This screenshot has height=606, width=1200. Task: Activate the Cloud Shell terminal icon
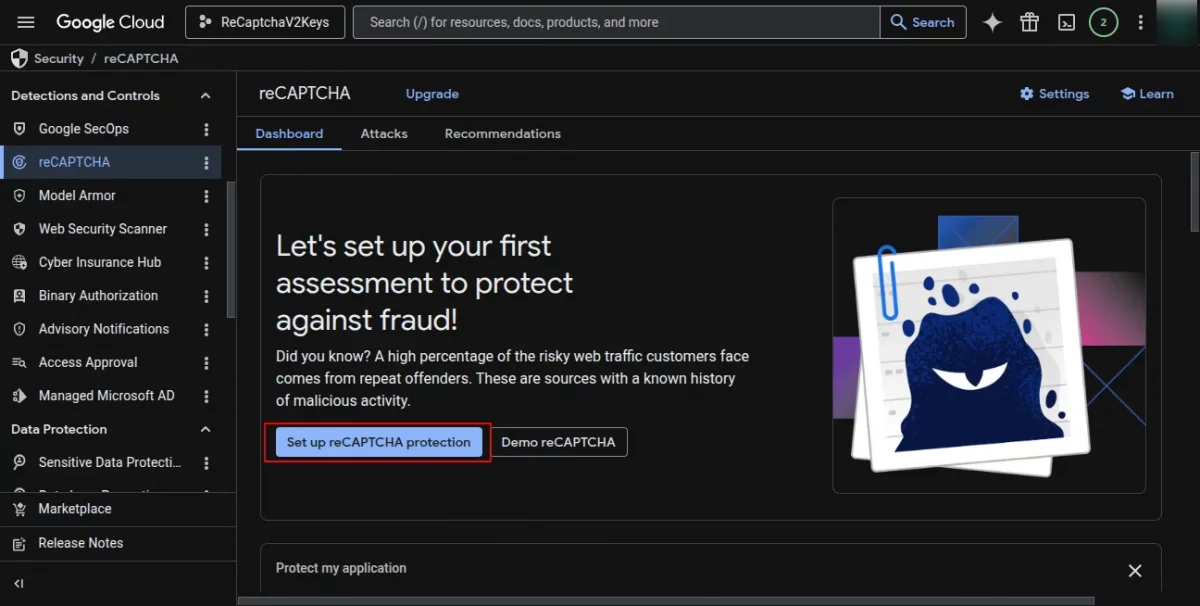pyautogui.click(x=1067, y=22)
